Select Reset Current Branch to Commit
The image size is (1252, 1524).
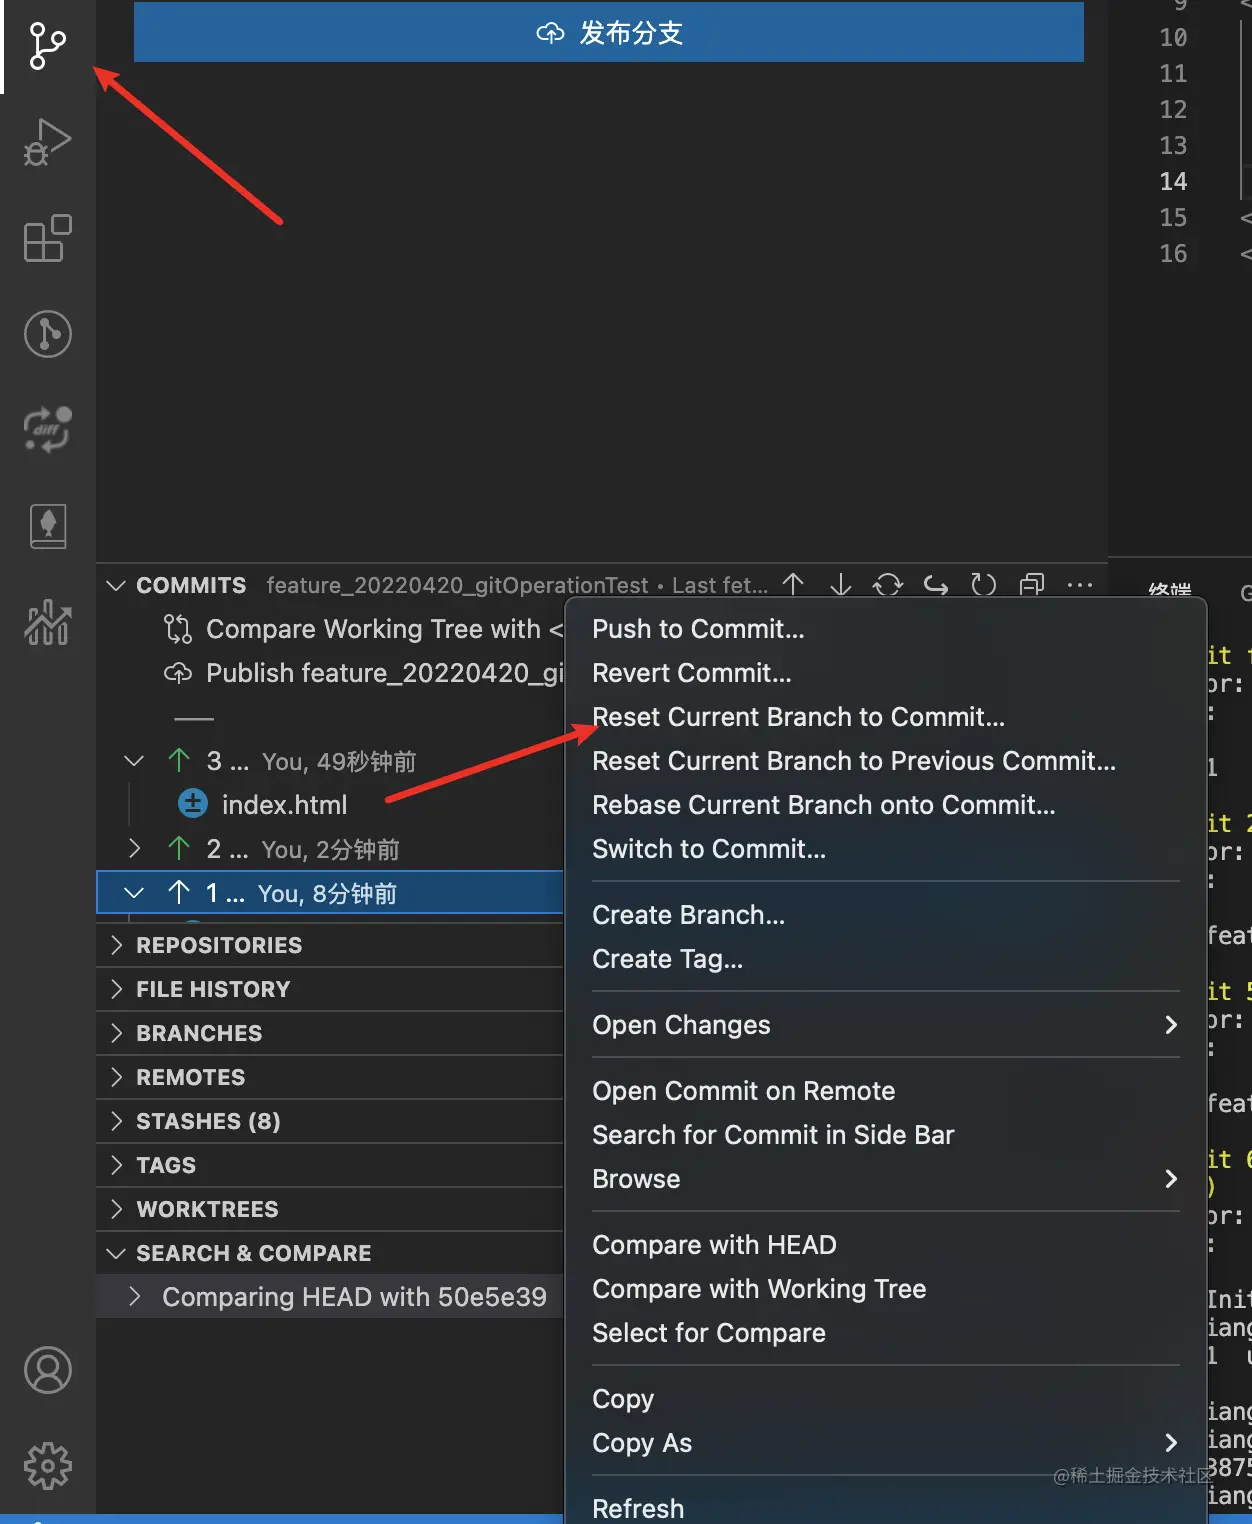[x=797, y=717]
